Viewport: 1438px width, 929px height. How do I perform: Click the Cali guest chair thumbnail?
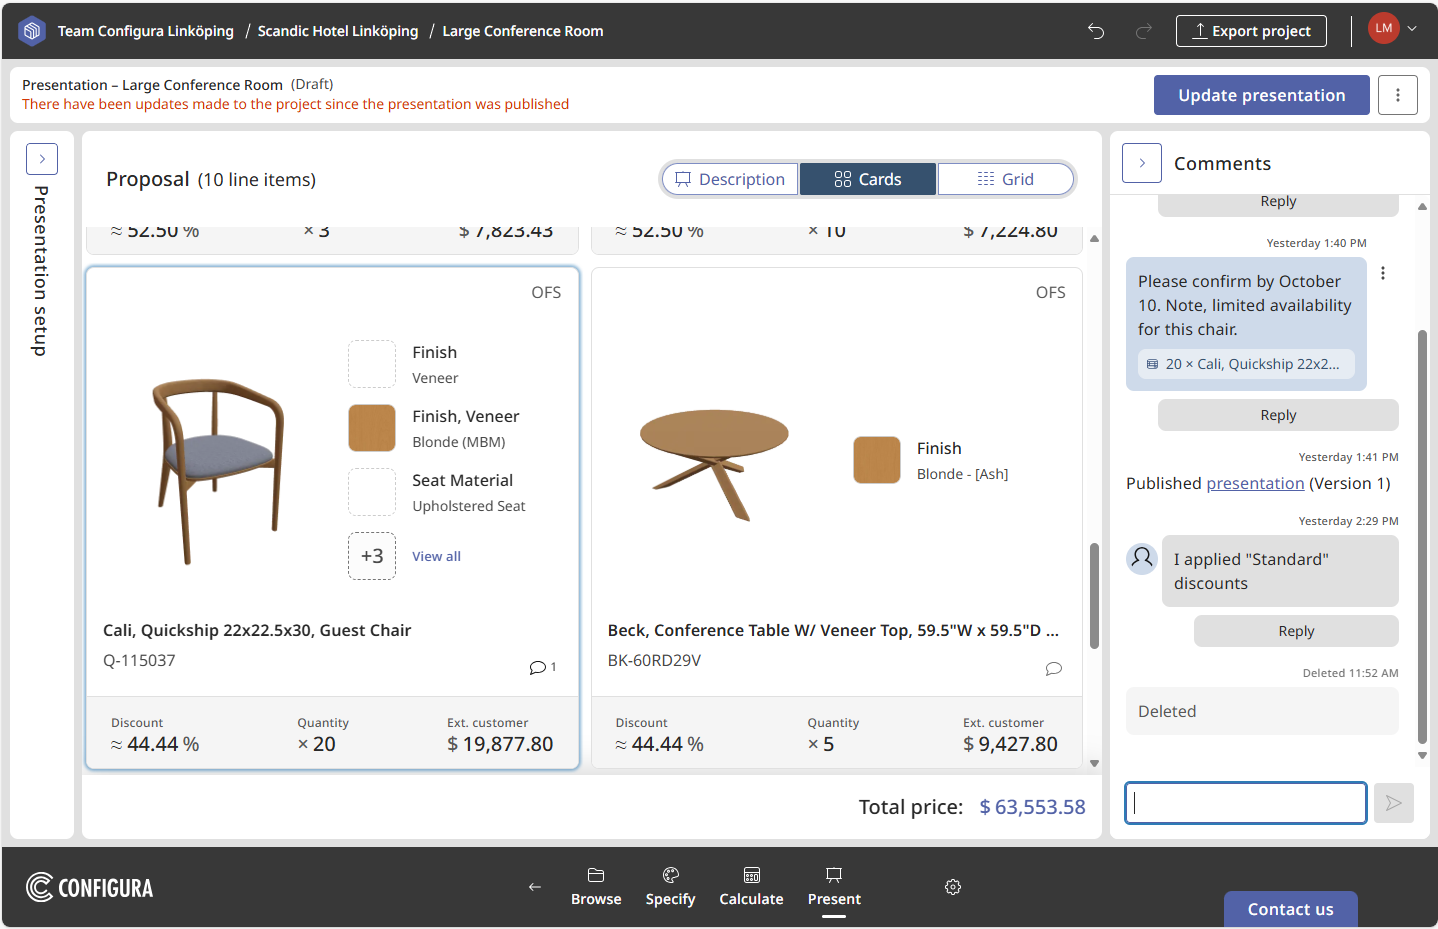pos(217,470)
